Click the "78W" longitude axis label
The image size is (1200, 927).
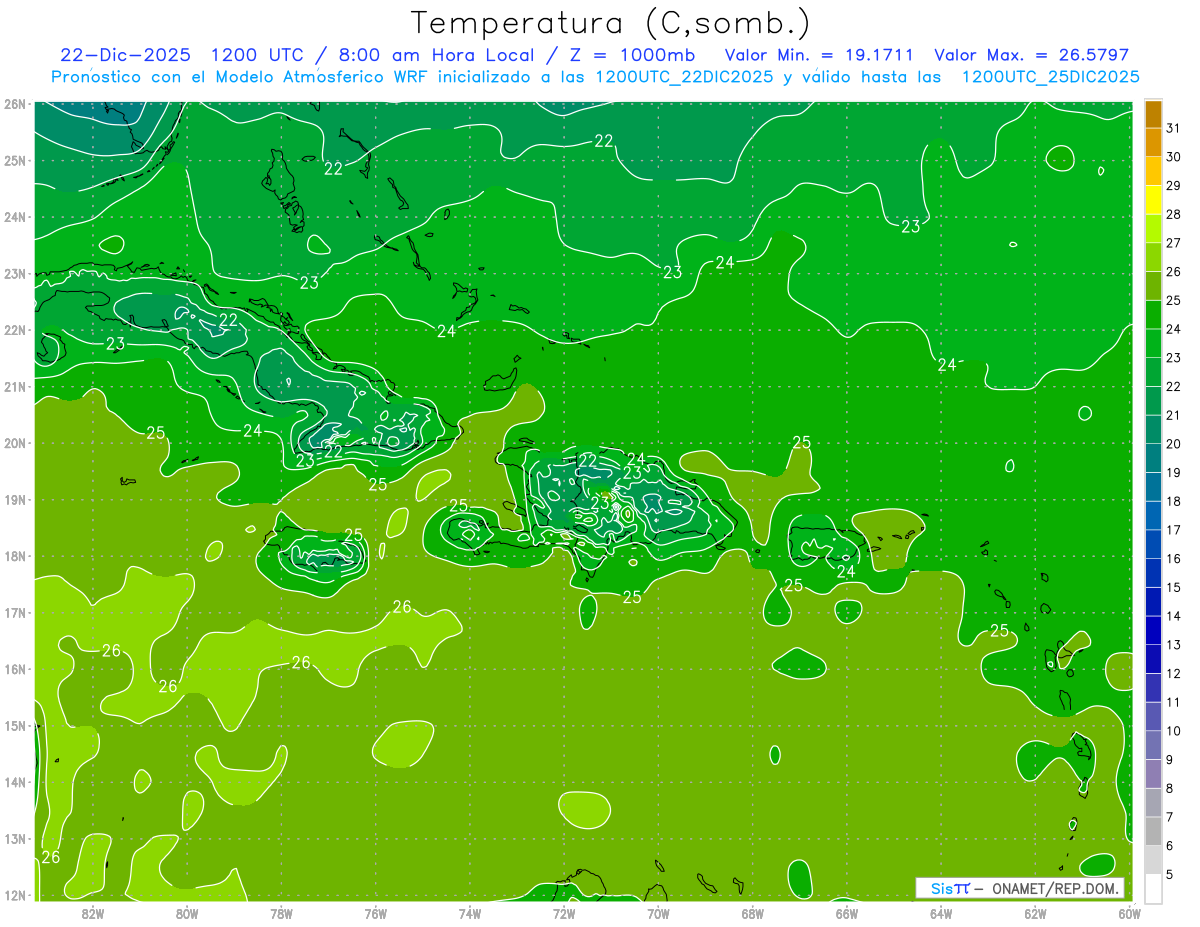coord(281,913)
